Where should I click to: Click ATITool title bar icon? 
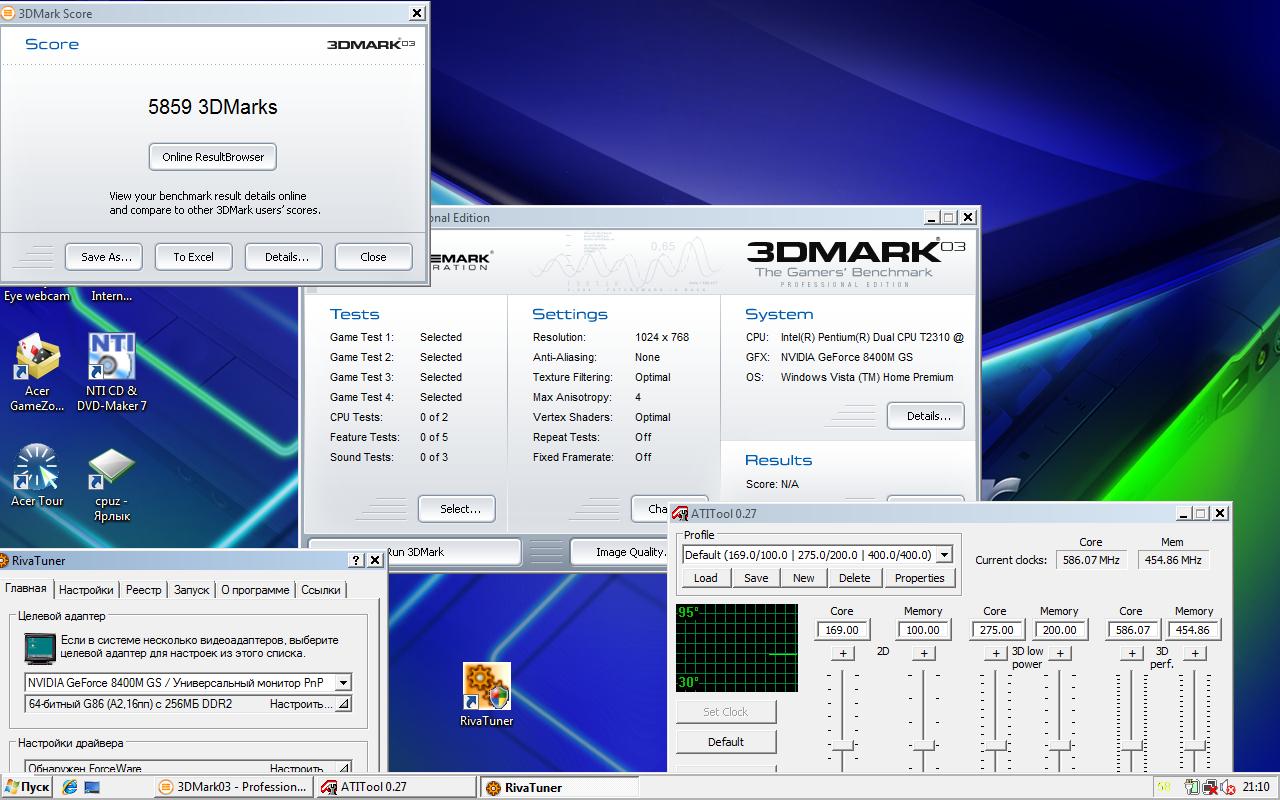coord(680,513)
